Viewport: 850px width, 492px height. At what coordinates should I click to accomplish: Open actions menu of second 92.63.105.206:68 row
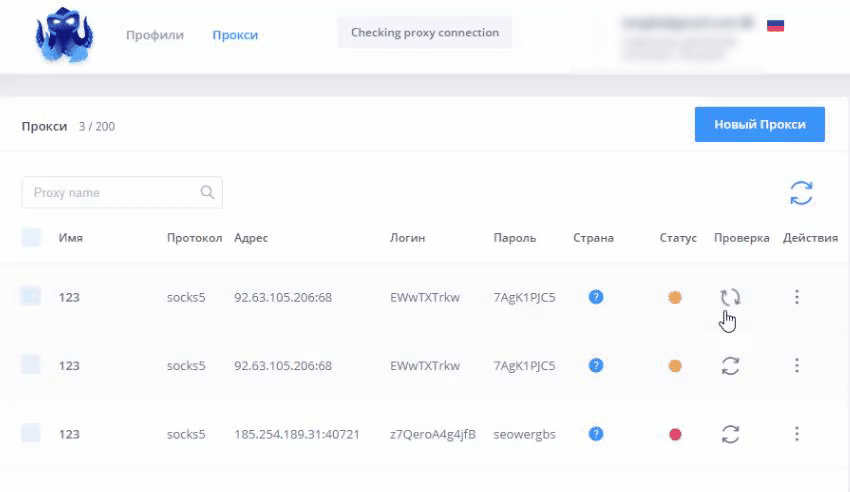click(x=796, y=365)
